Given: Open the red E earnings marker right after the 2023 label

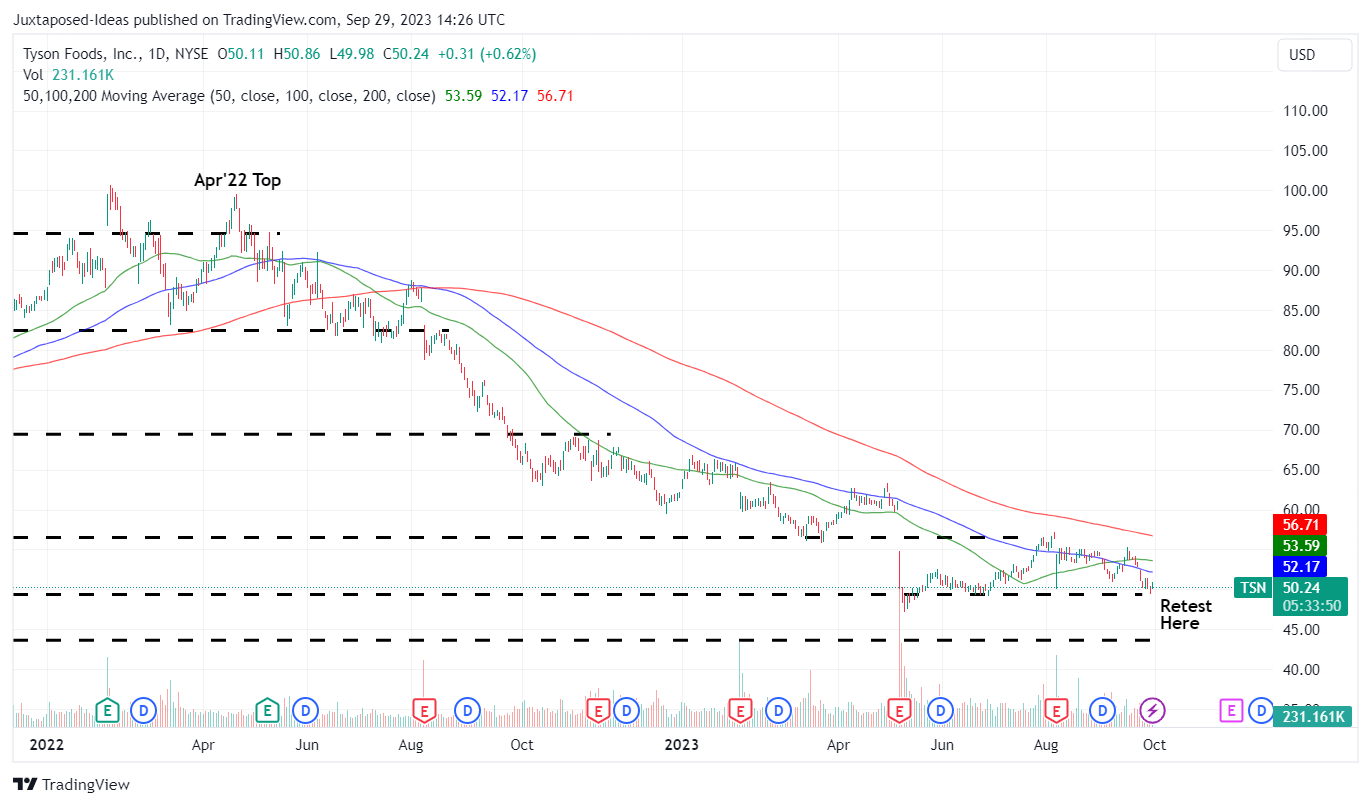Looking at the screenshot, I should [740, 710].
